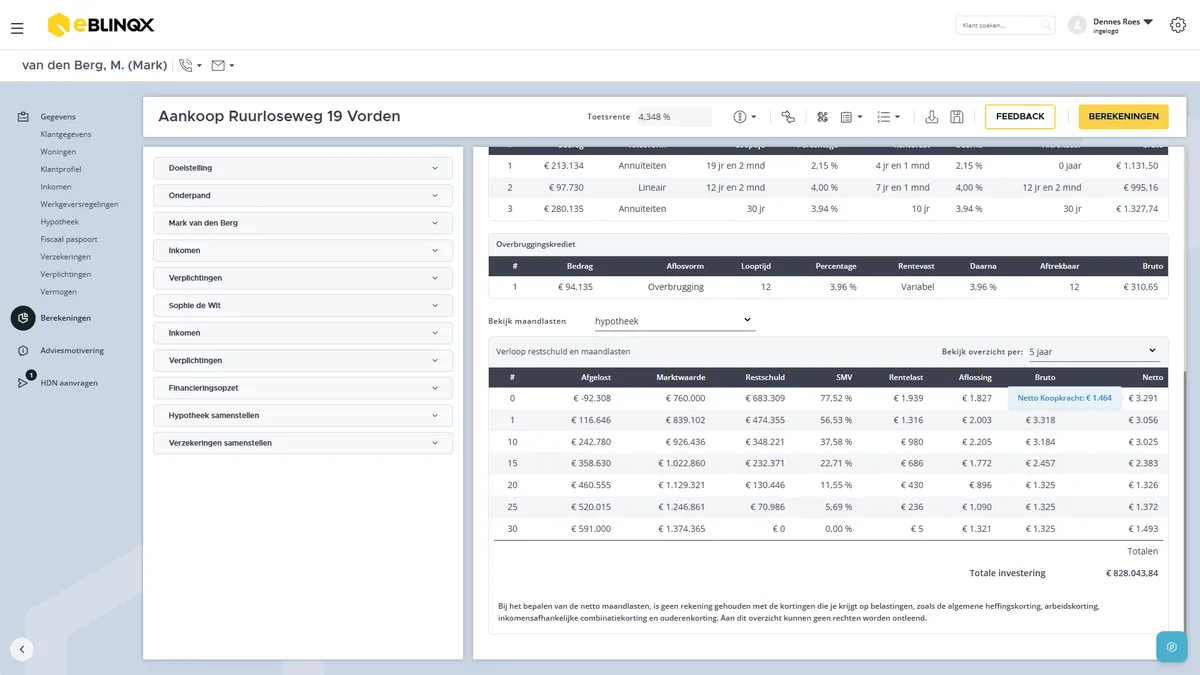Click the 'Netto Koopkracht: € 1.464' tooltip
Viewport: 1200px width, 675px height.
pyautogui.click(x=1064, y=398)
